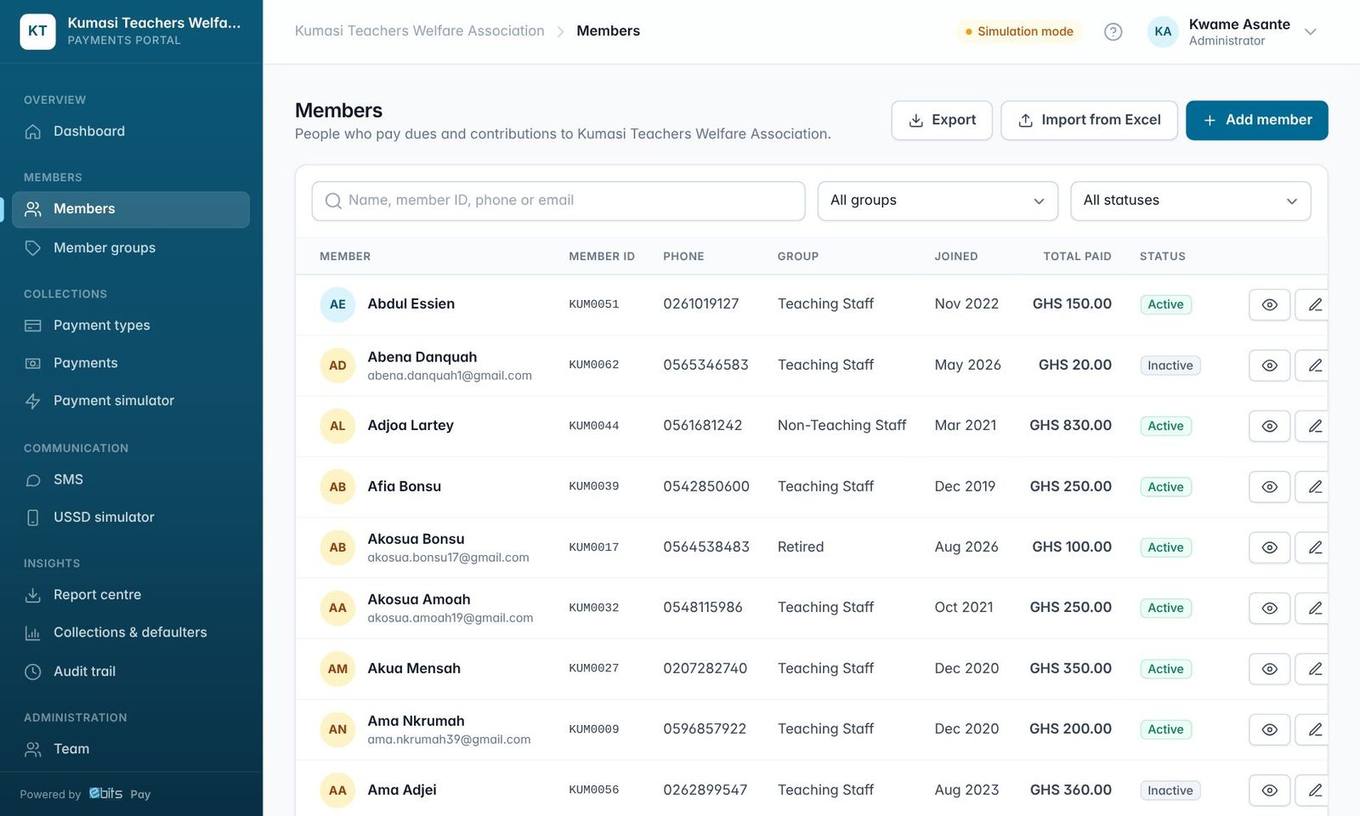The width and height of the screenshot is (1360, 816).
Task: Open Collections & defaulters report
Action: pyautogui.click(x=131, y=632)
